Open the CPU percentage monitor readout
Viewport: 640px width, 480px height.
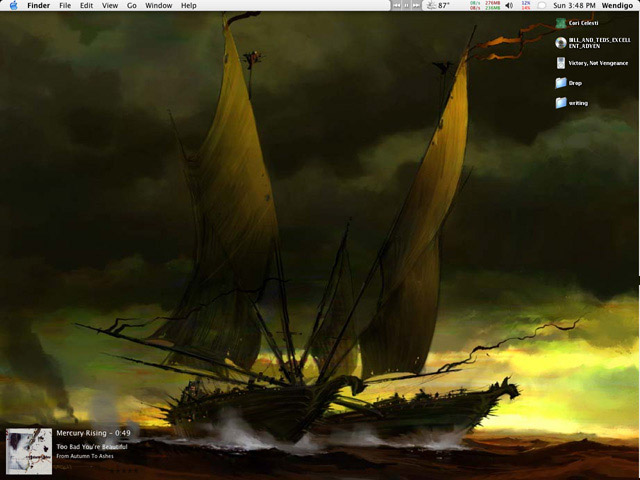(526, 5)
